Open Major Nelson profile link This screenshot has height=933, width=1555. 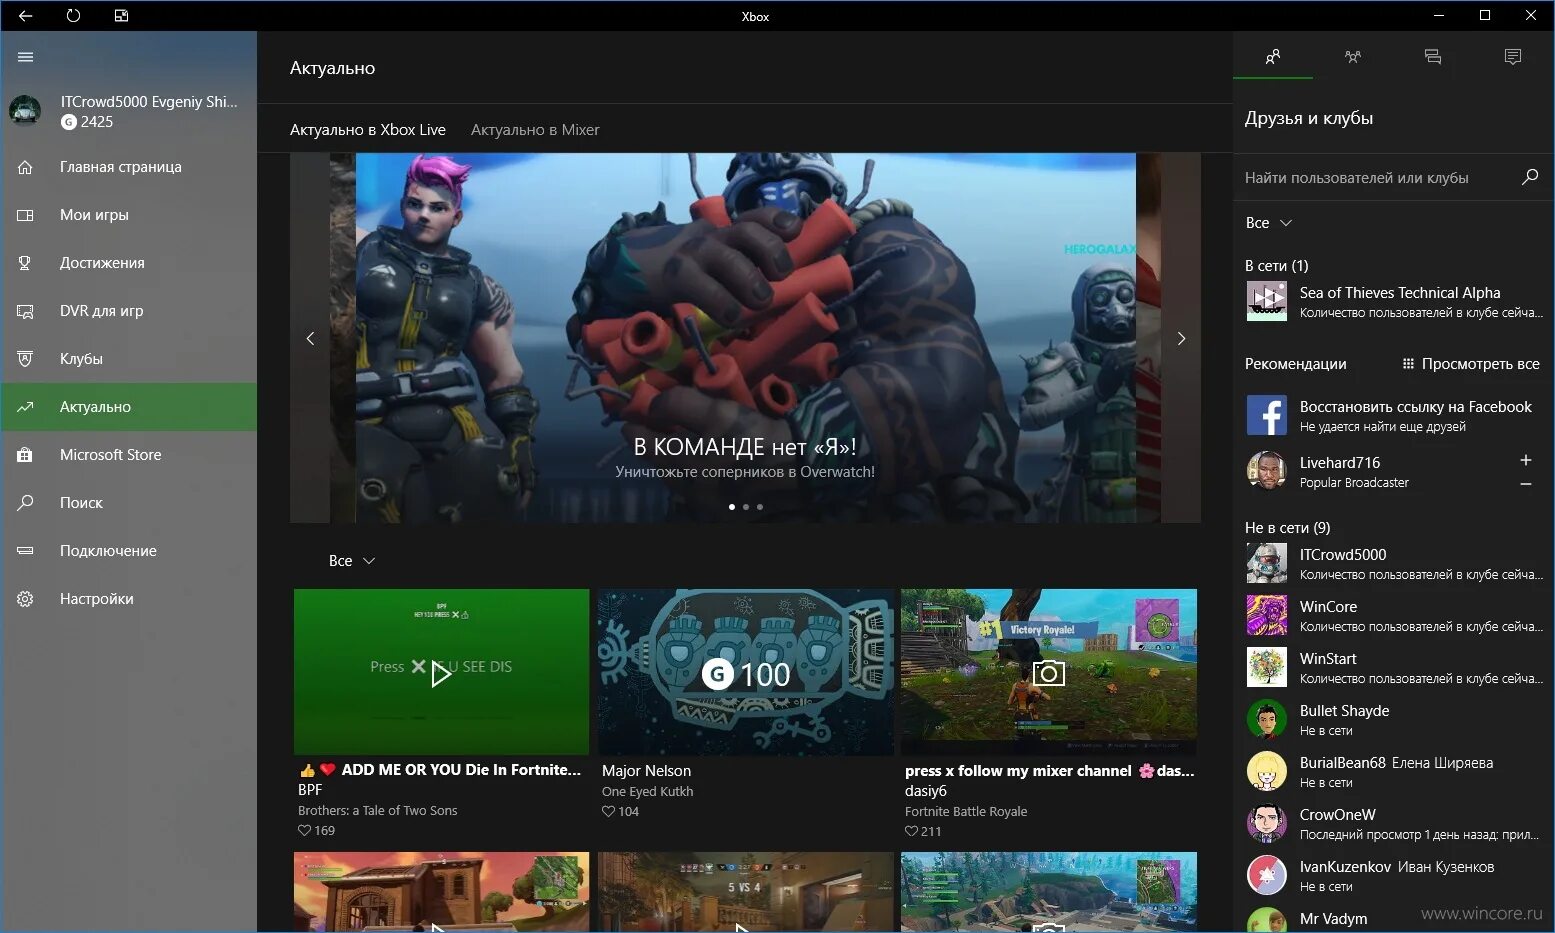pyautogui.click(x=646, y=771)
